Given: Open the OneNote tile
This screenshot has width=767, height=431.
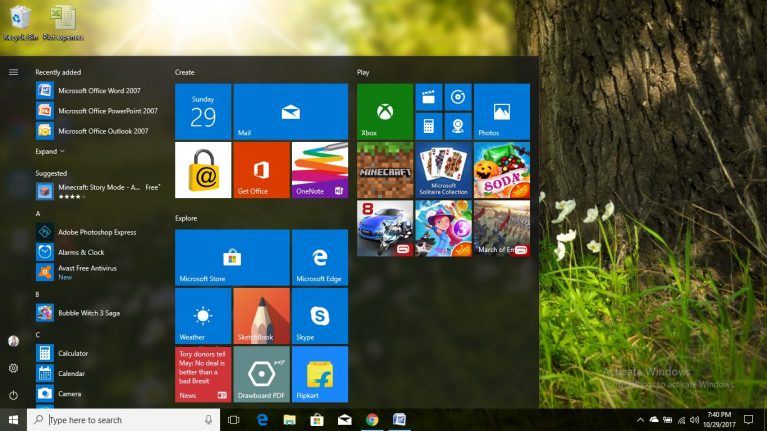Looking at the screenshot, I should [x=320, y=170].
